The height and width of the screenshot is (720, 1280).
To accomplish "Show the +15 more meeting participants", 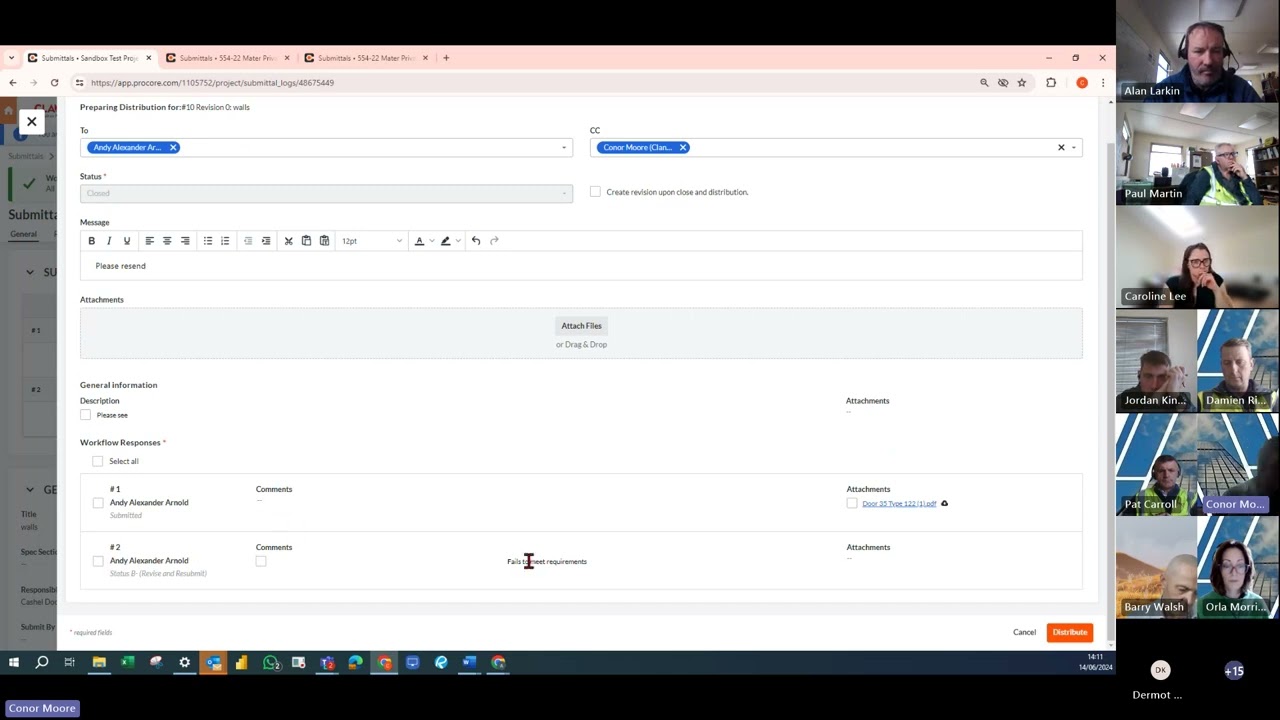I will click(x=1234, y=671).
